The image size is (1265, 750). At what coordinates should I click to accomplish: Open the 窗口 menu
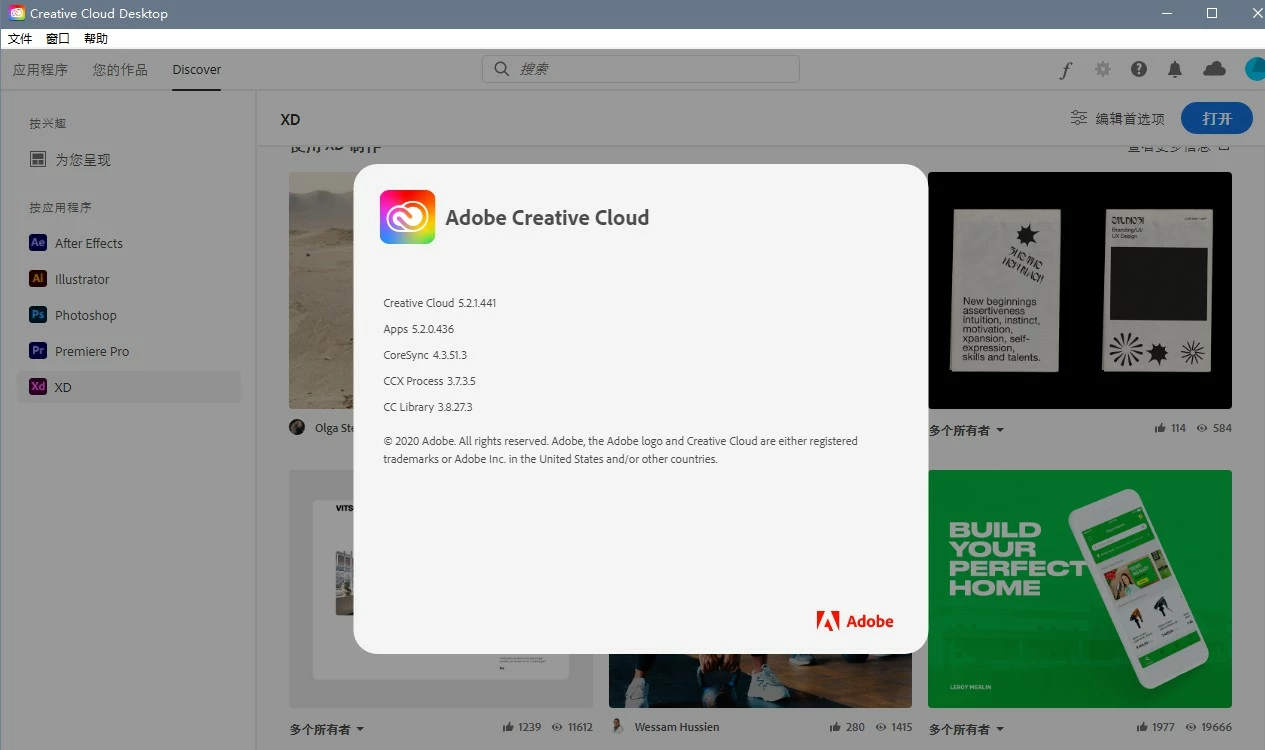point(58,39)
